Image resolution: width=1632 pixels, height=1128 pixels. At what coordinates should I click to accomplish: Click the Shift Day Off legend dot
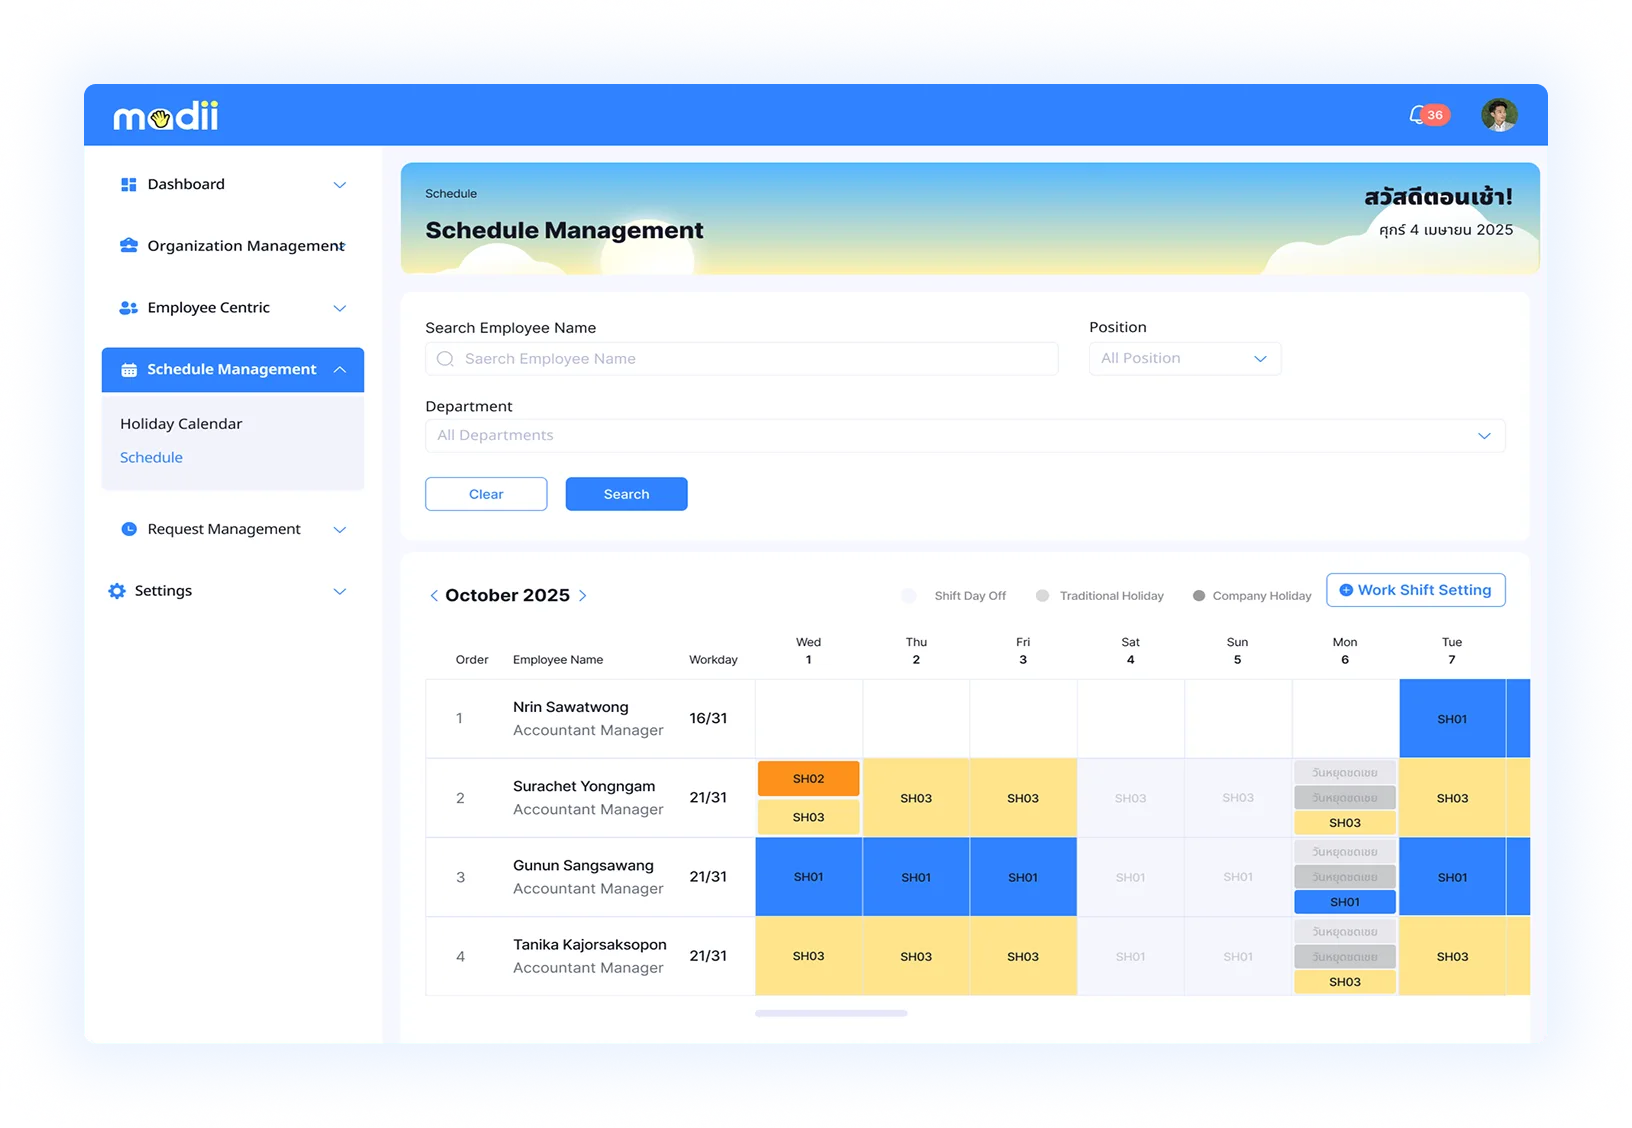[908, 596]
